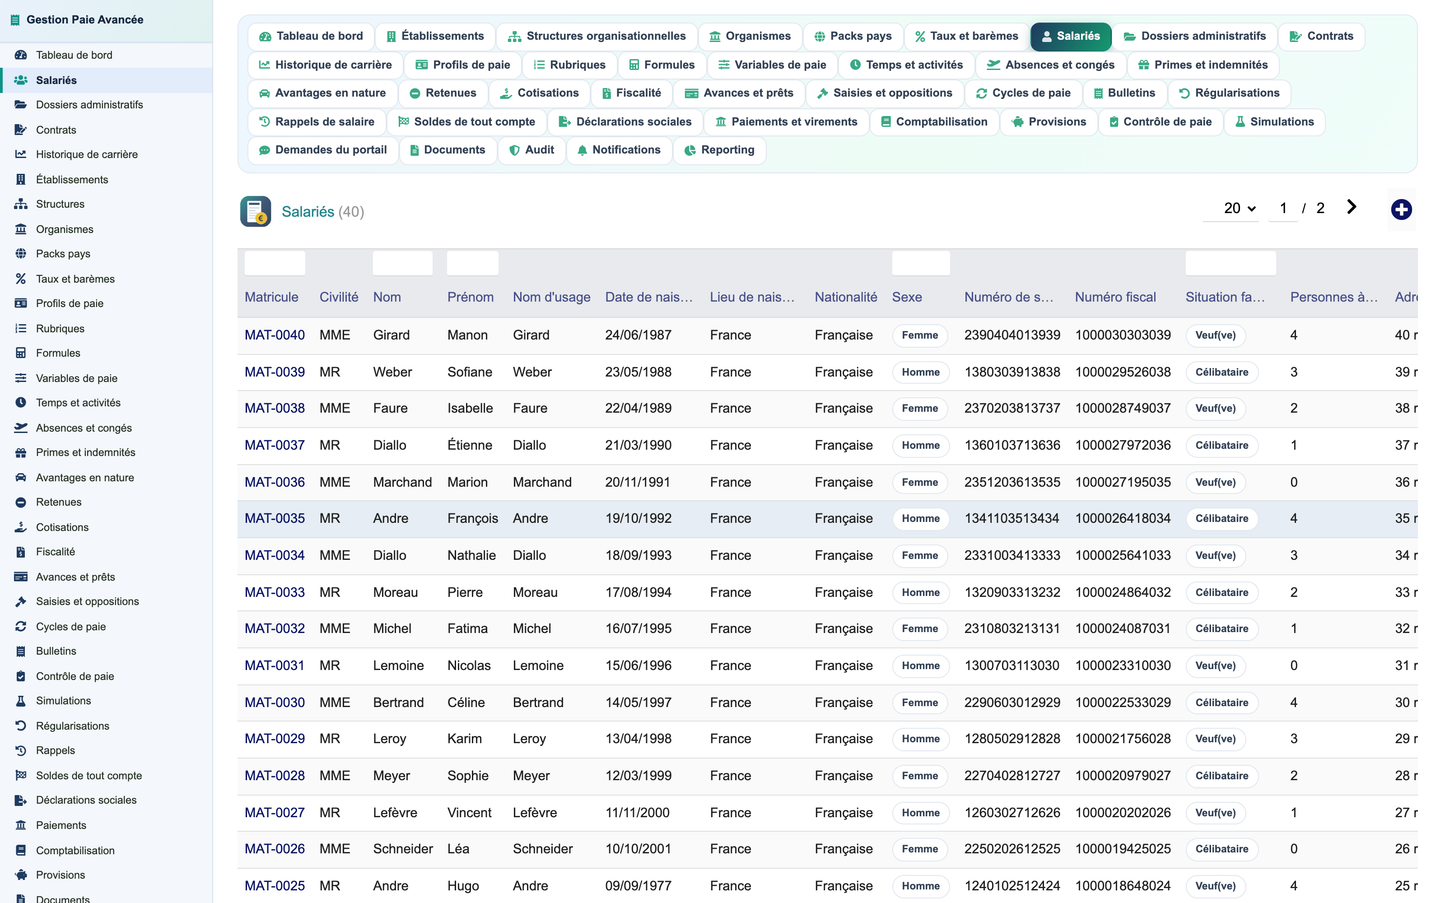Add a new salarié with plus icon
This screenshot has height=903, width=1445.
click(1401, 209)
